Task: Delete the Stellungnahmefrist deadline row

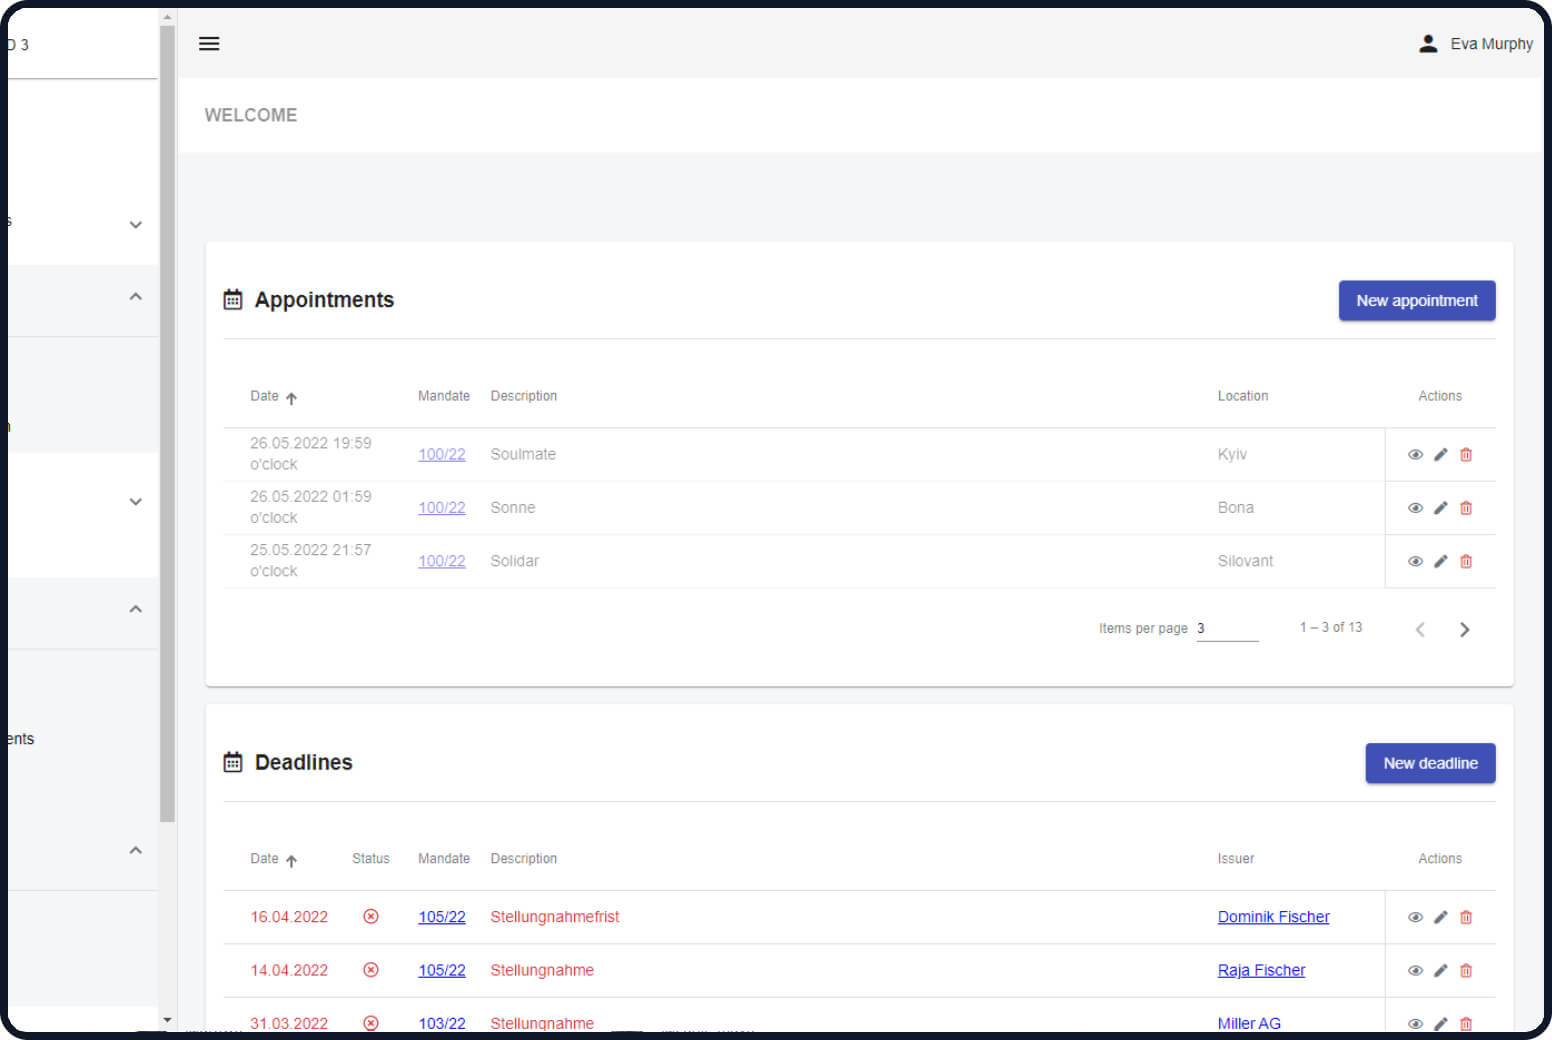Action: 1466,918
